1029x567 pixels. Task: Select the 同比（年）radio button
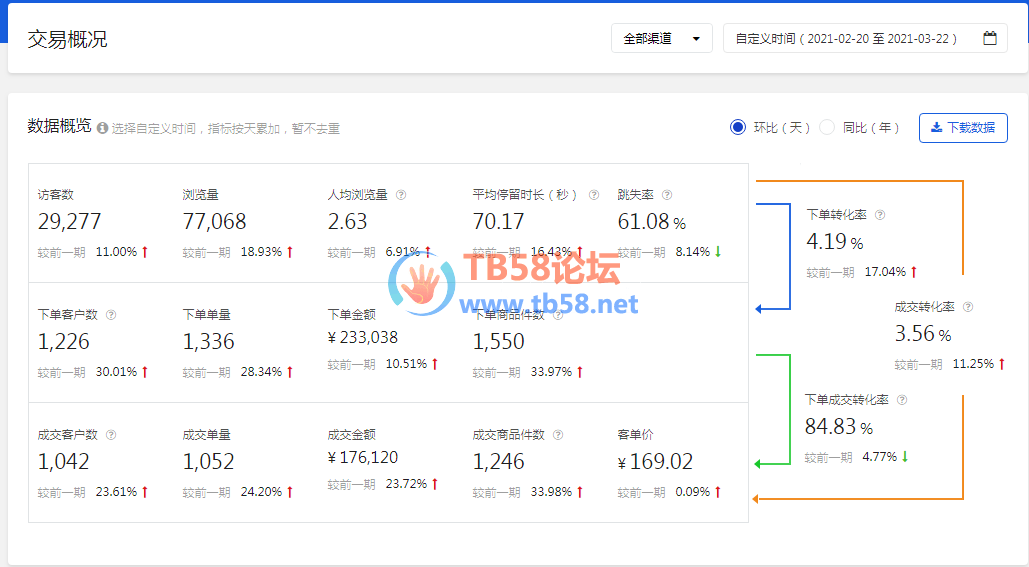(x=827, y=127)
